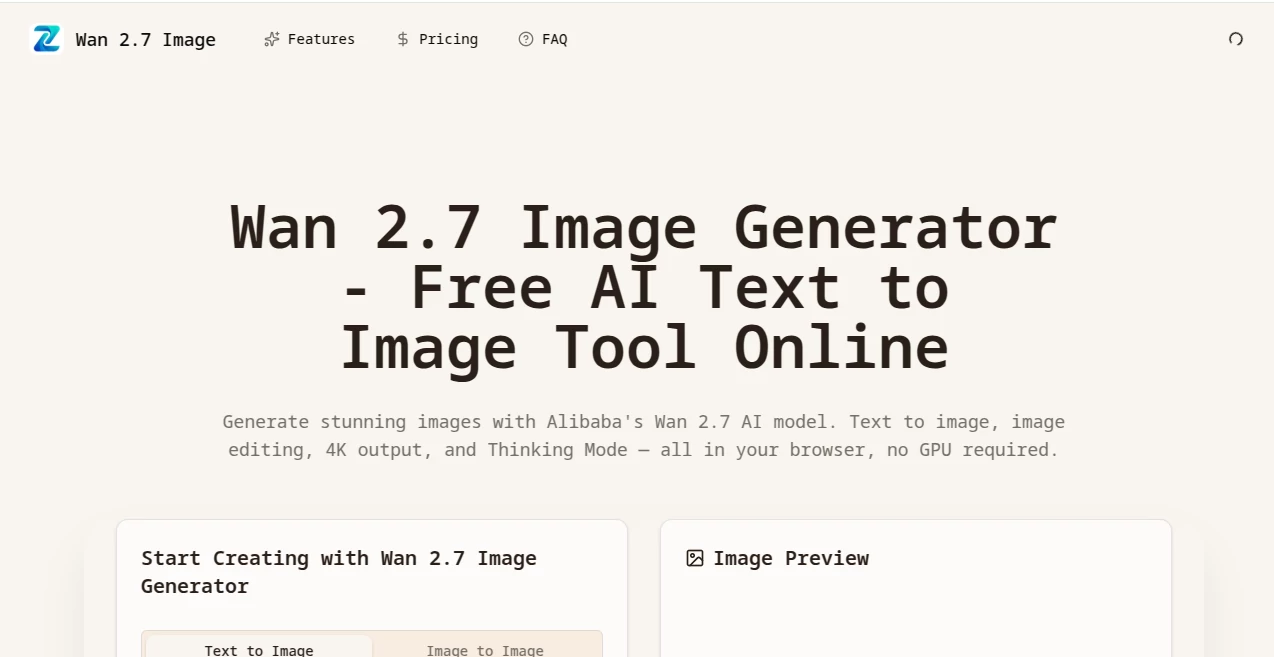Open the Wan 2.7 Image home link

[124, 40]
